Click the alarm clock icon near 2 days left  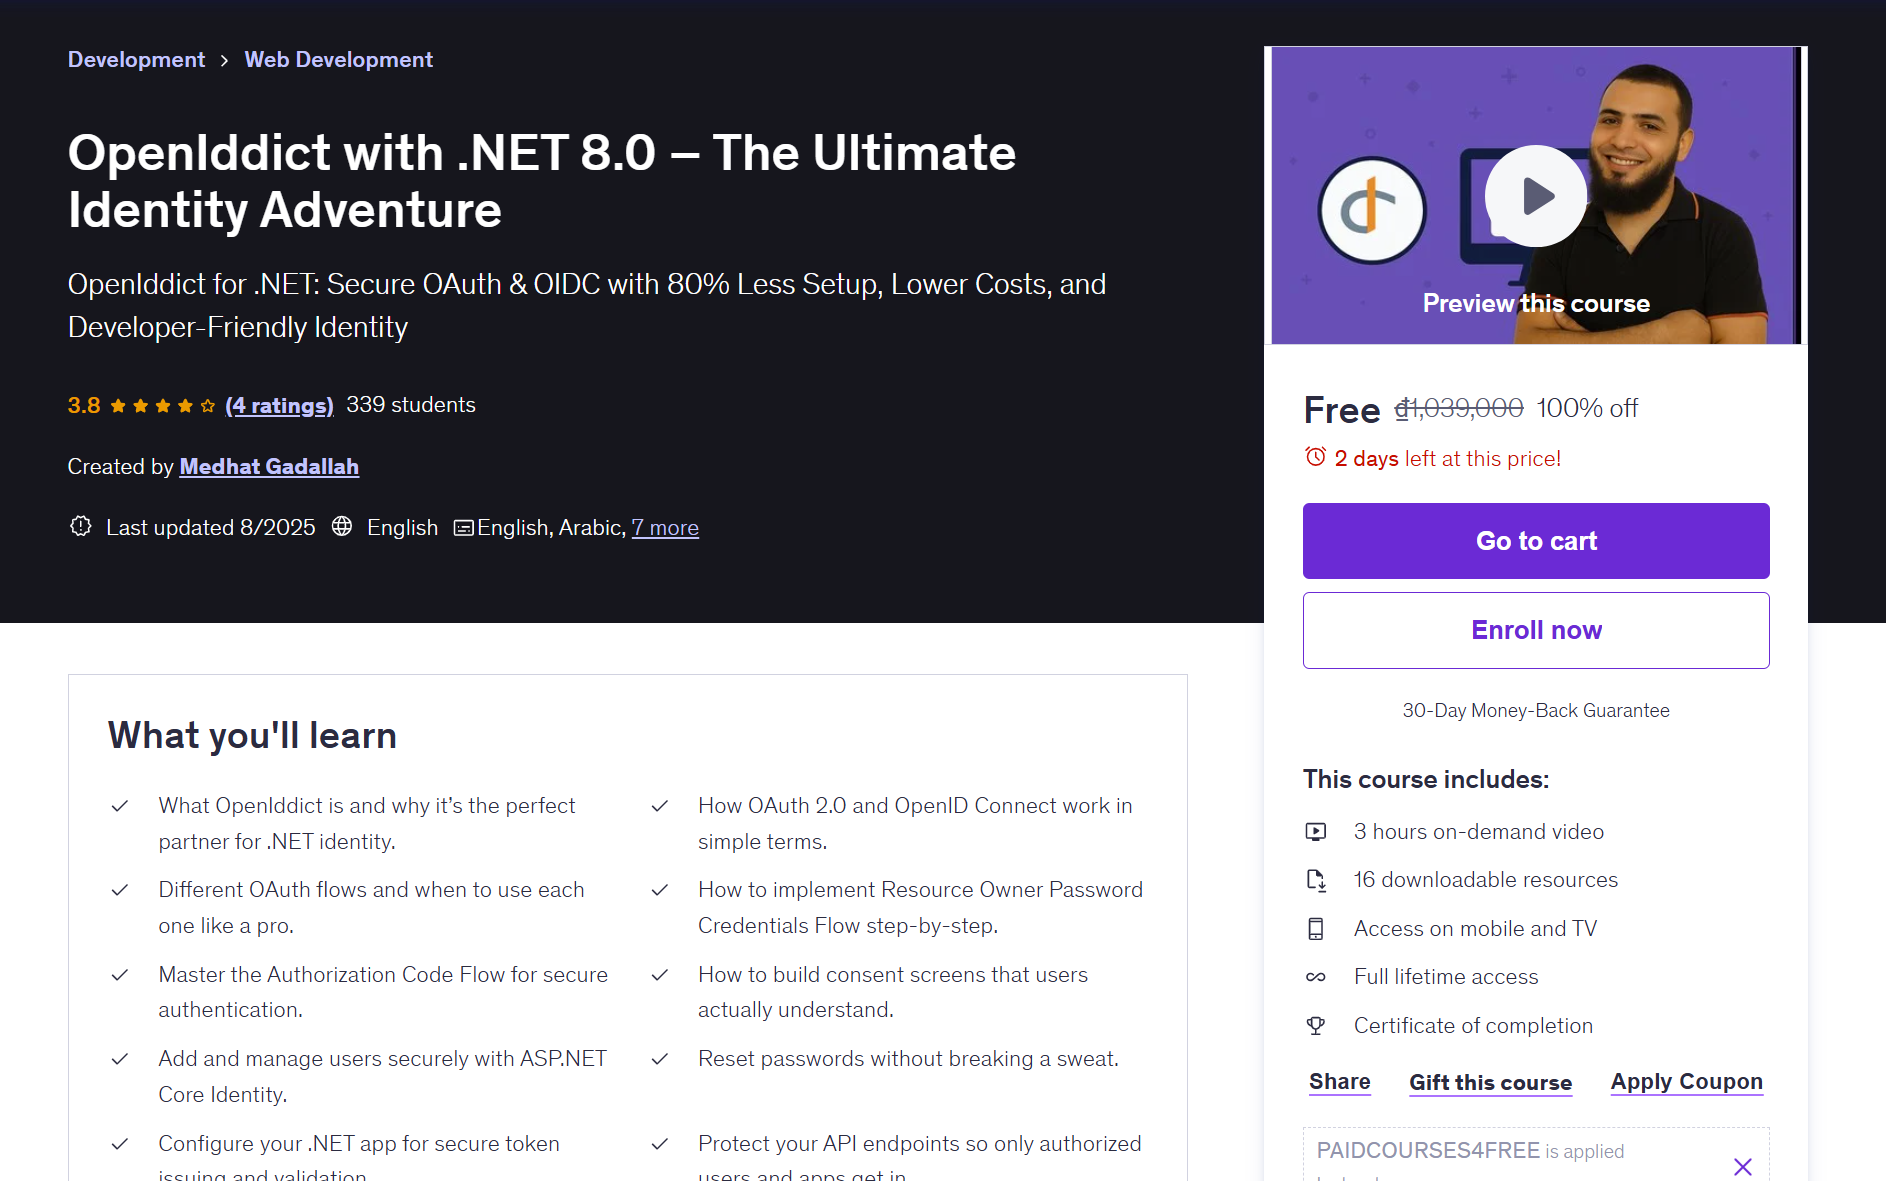[1315, 457]
